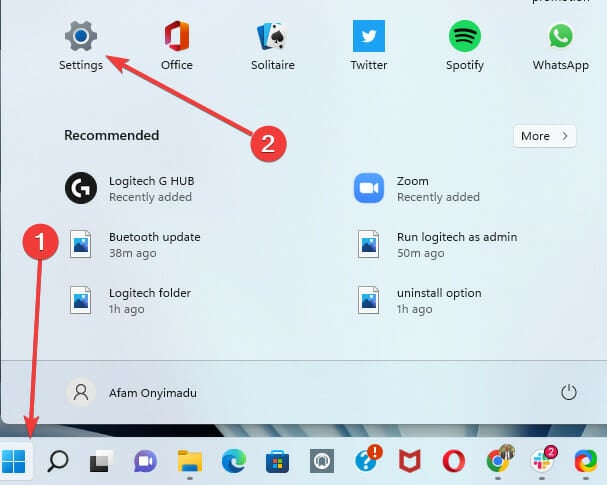Open Zoom recommended app
Image resolution: width=607 pixels, height=485 pixels.
point(418,189)
